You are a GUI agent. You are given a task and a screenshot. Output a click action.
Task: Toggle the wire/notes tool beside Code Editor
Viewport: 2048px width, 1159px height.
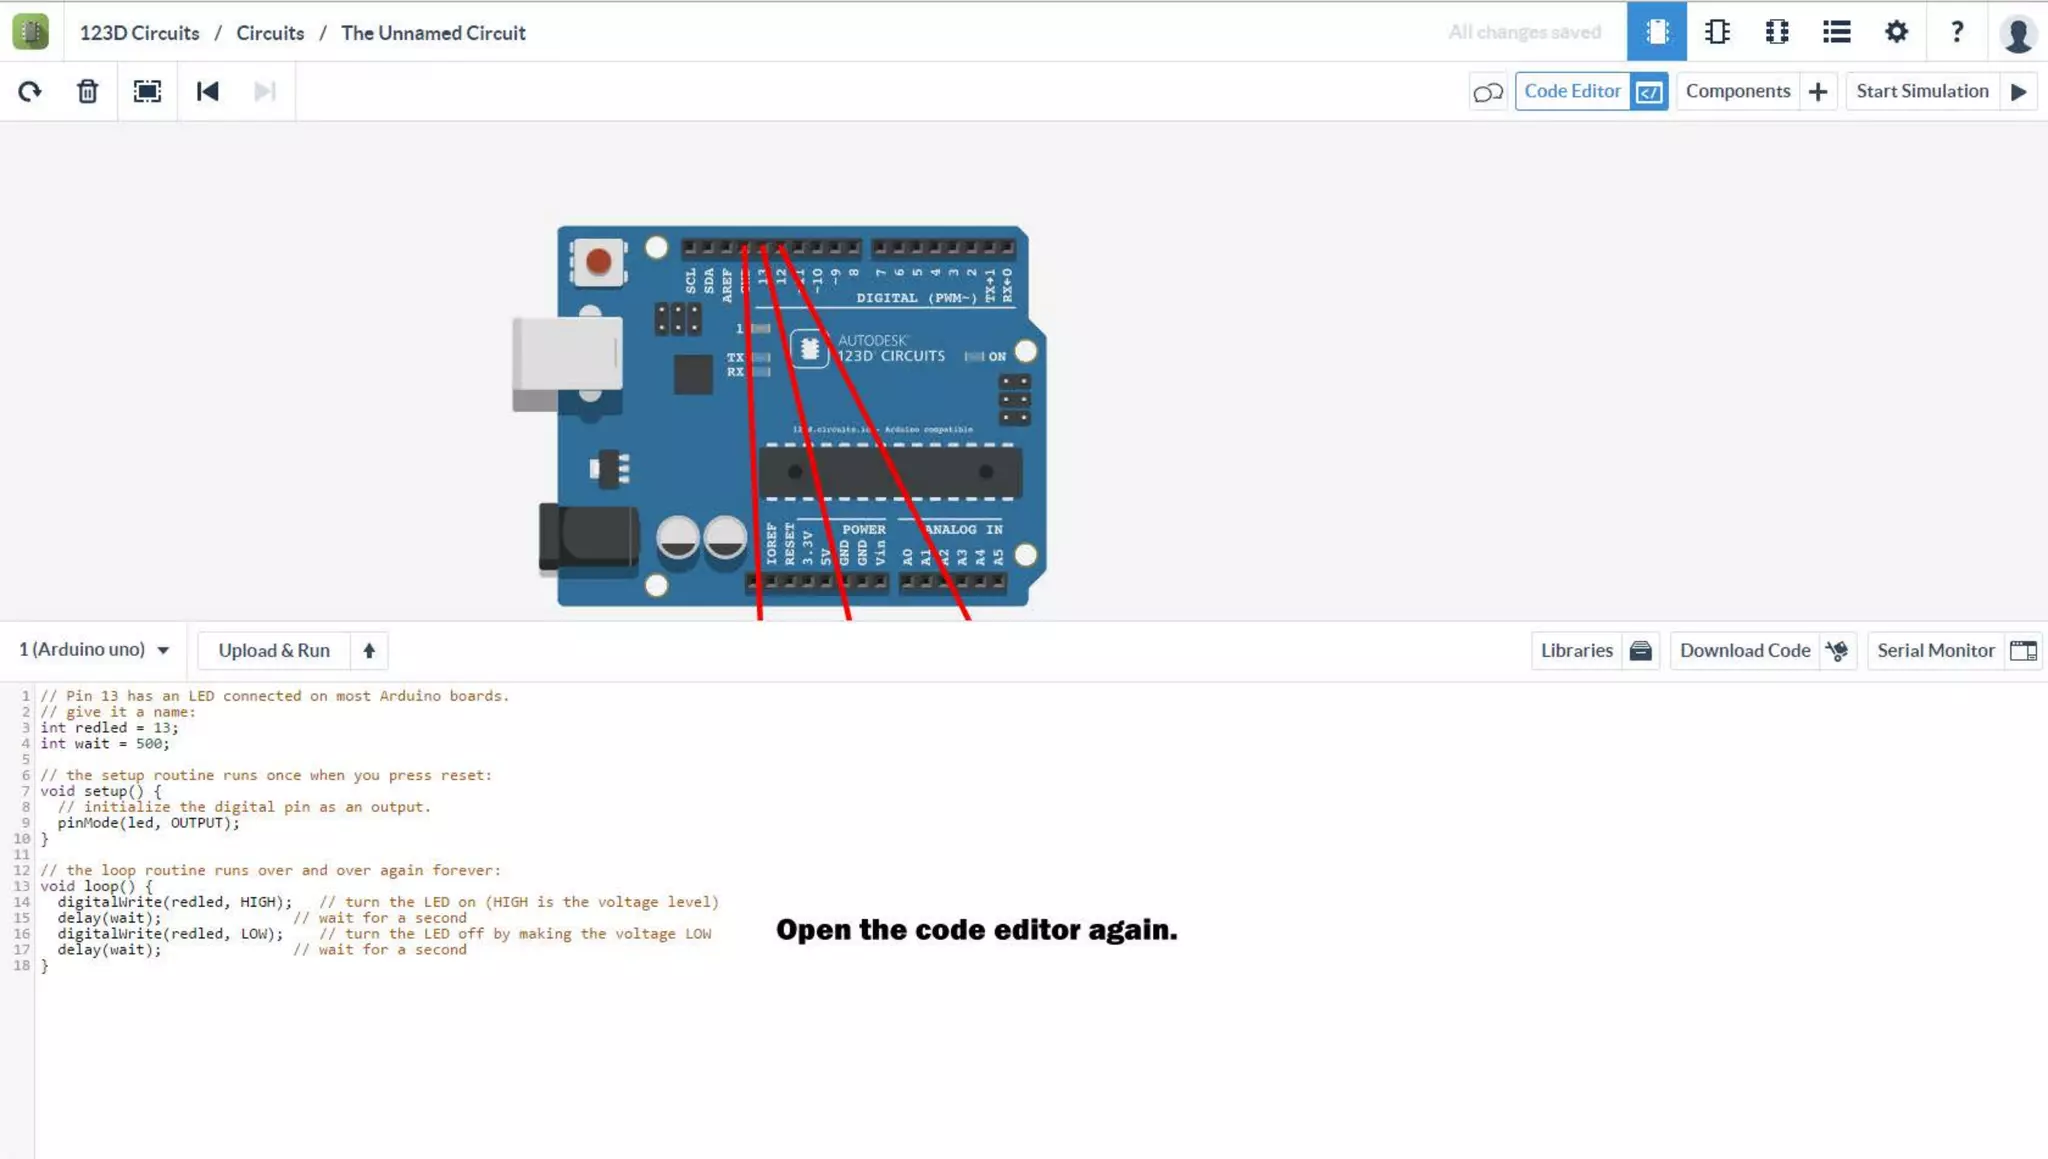1488,92
